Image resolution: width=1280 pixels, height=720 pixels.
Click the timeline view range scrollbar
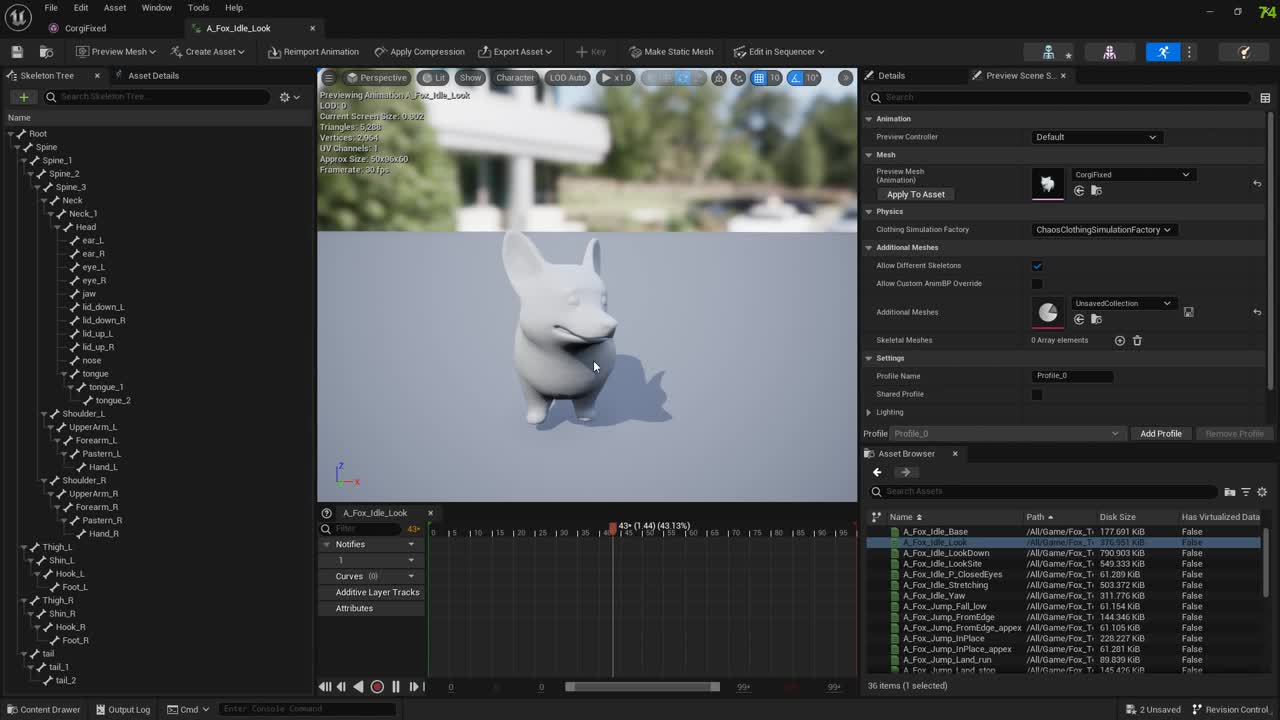coord(642,687)
